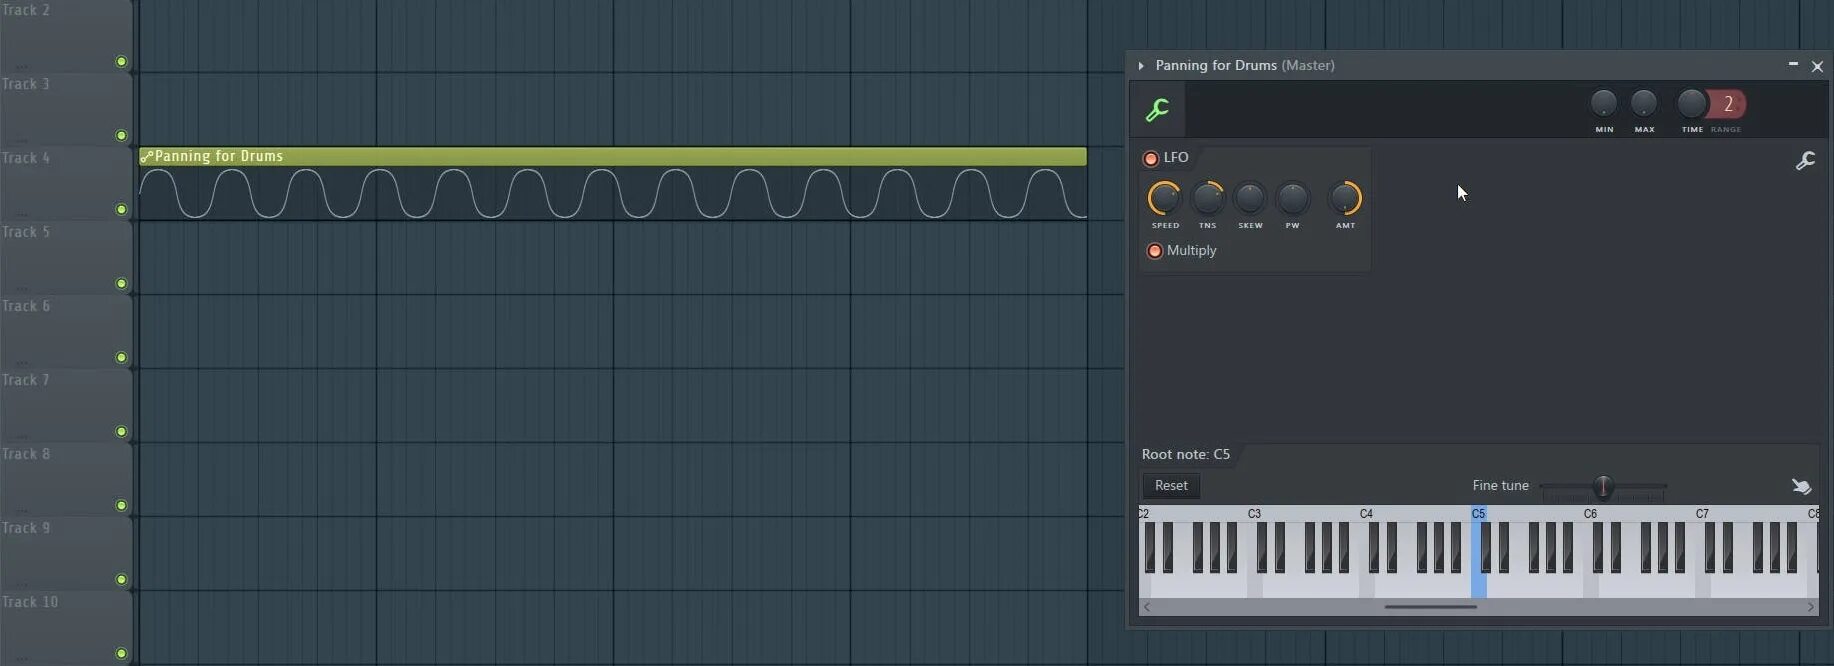The height and width of the screenshot is (666, 1834).
Task: Click the TIME knob
Action: click(x=1692, y=103)
